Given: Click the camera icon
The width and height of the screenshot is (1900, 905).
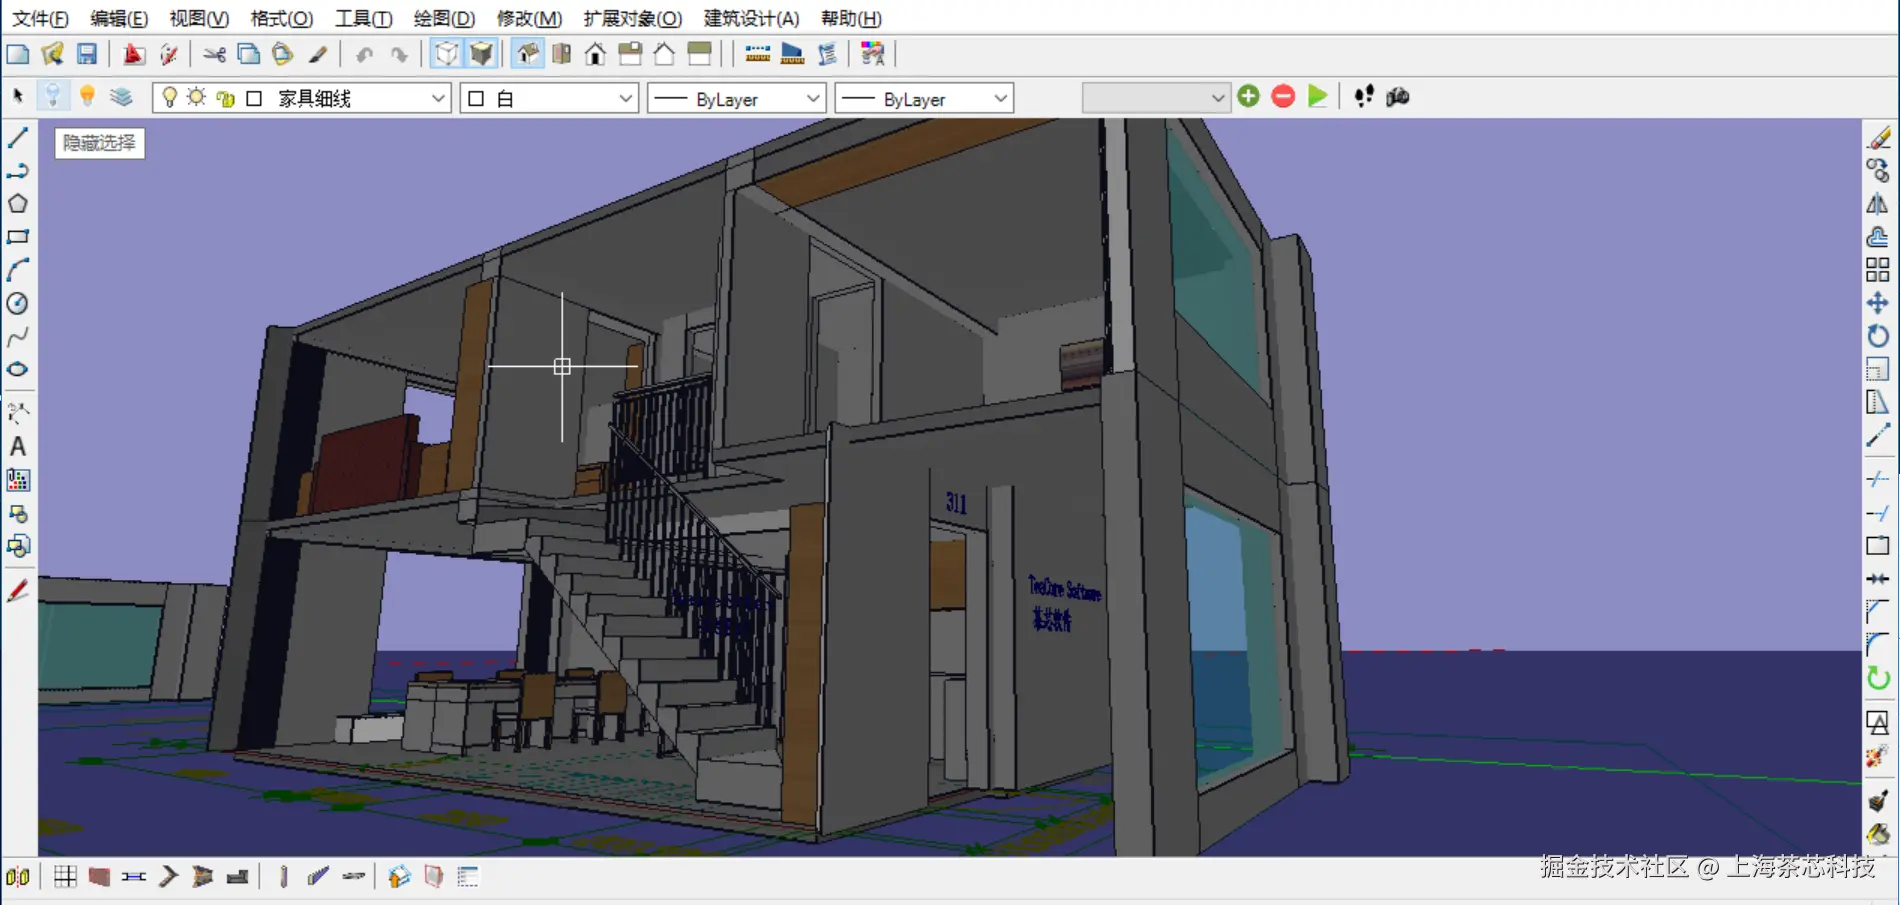Looking at the screenshot, I should (x=1398, y=96).
